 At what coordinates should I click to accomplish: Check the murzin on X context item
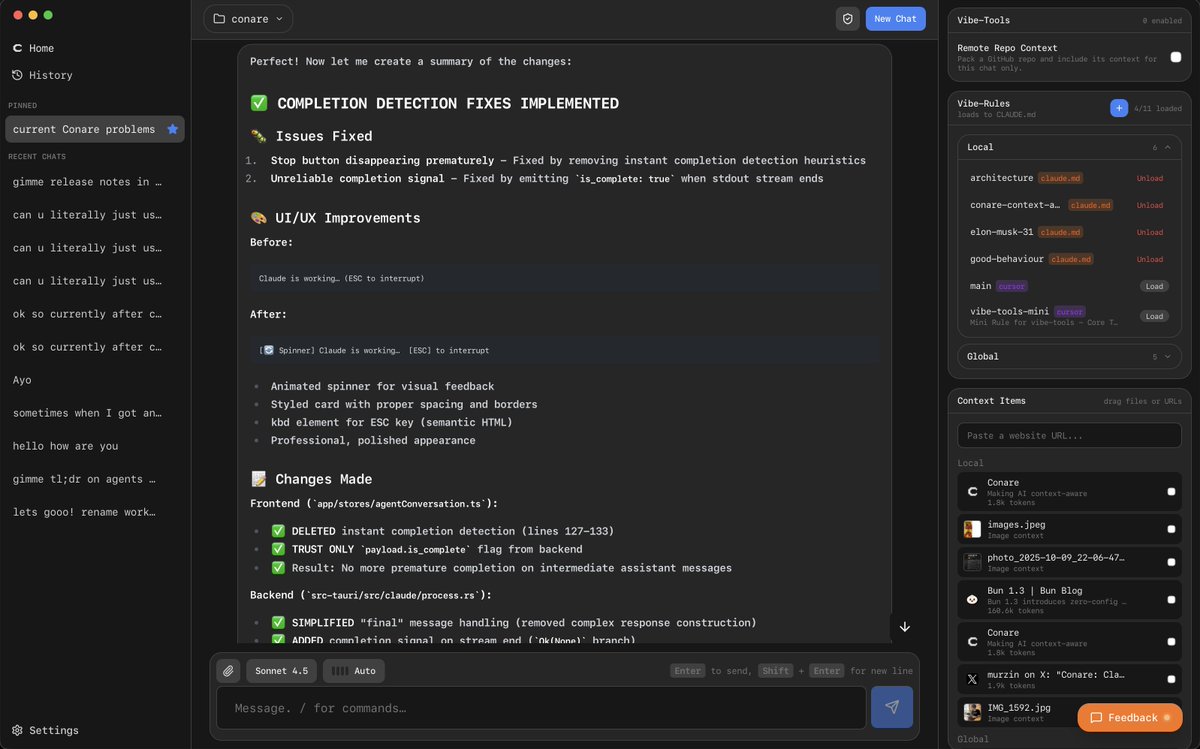(1171, 679)
